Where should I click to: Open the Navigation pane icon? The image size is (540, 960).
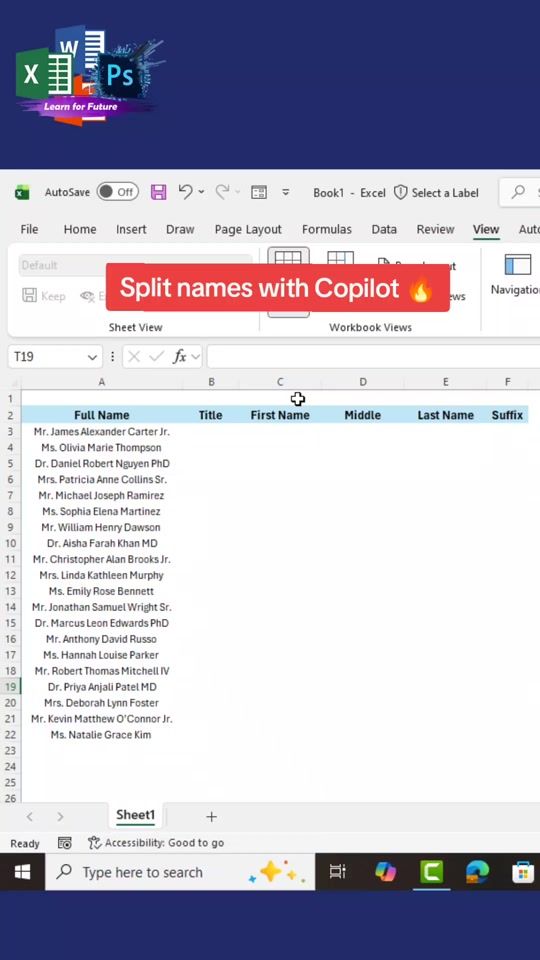tap(517, 264)
